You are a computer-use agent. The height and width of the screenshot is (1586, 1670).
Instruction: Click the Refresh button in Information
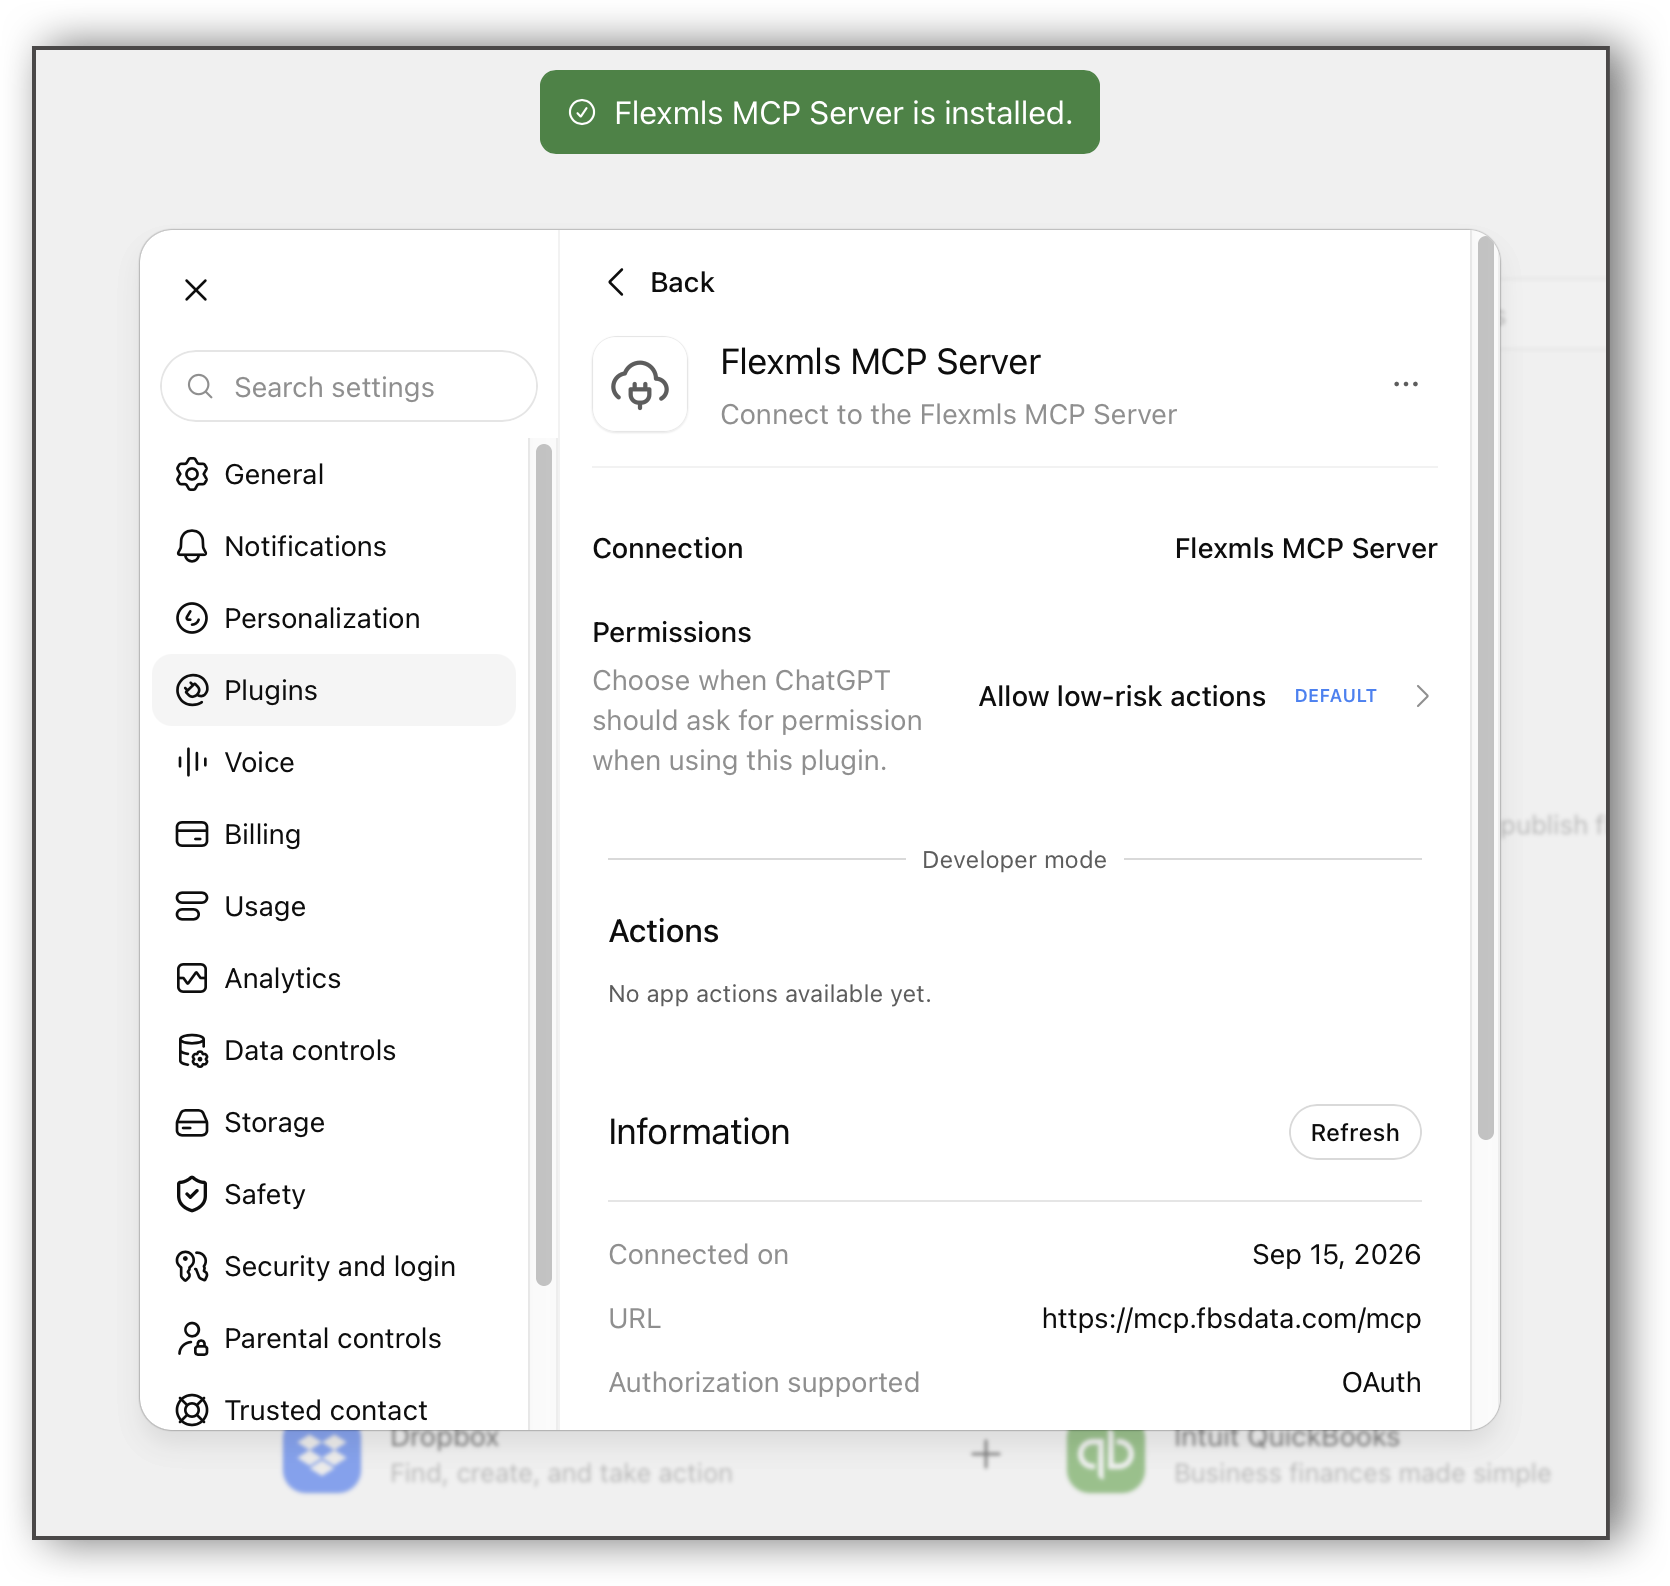pyautogui.click(x=1355, y=1132)
